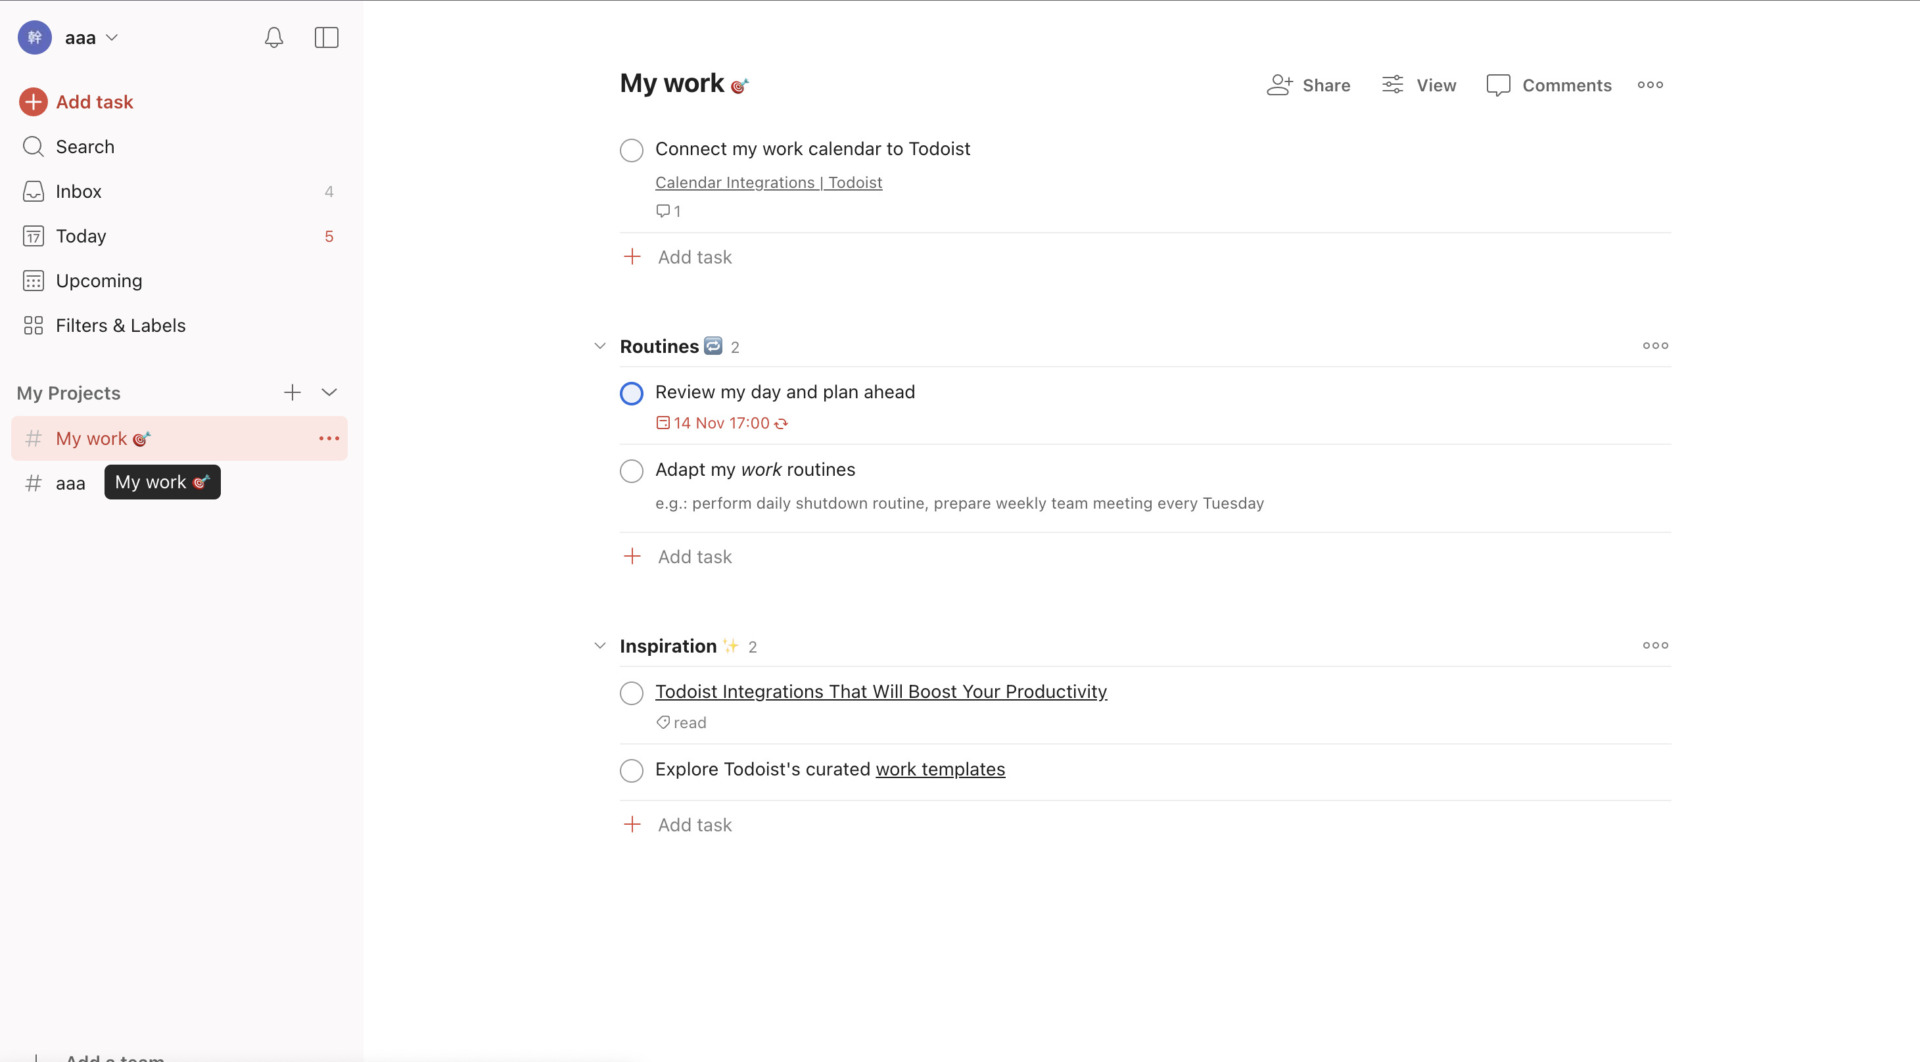Open the work templates link
The width and height of the screenshot is (1920, 1062).
pos(939,769)
